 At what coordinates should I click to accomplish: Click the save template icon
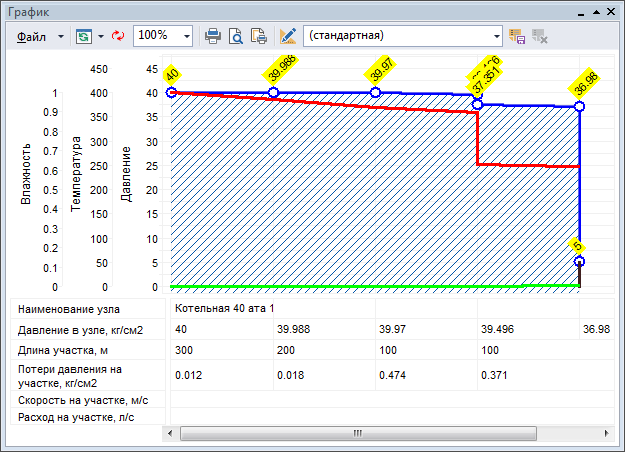(x=518, y=35)
